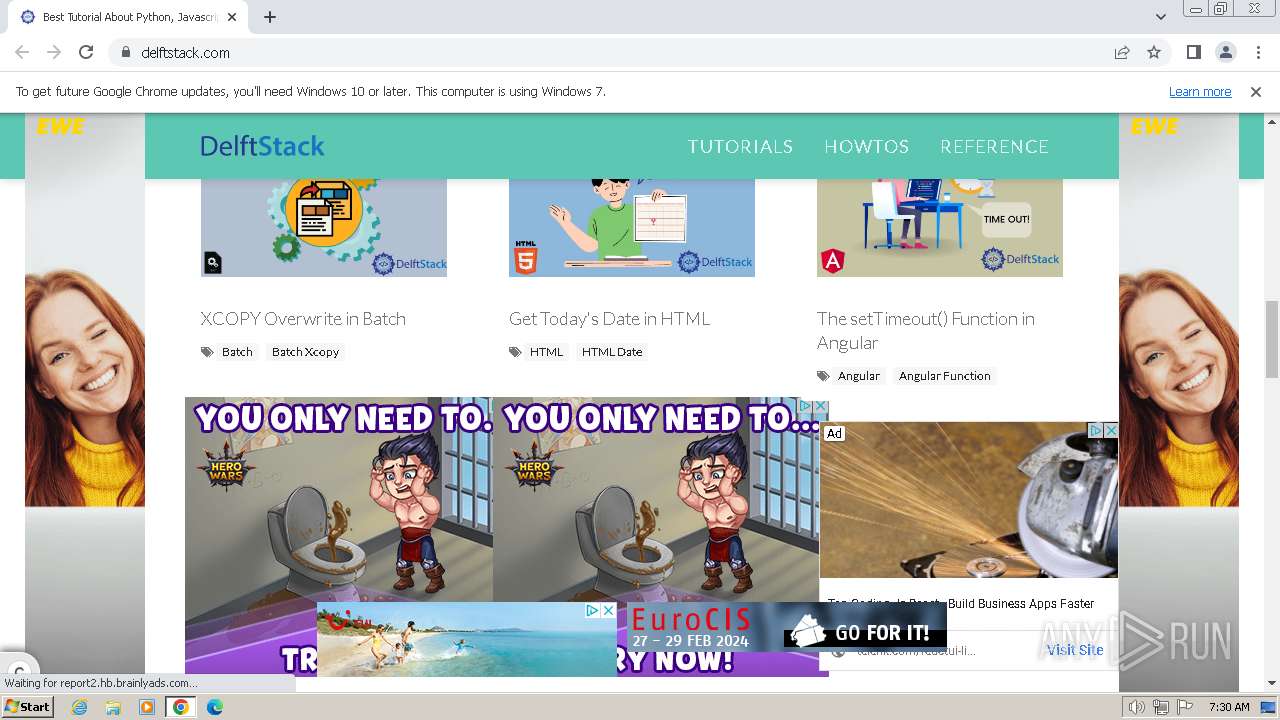Bookmark this tab with the star icon
The height and width of the screenshot is (720, 1280).
coord(1154,52)
